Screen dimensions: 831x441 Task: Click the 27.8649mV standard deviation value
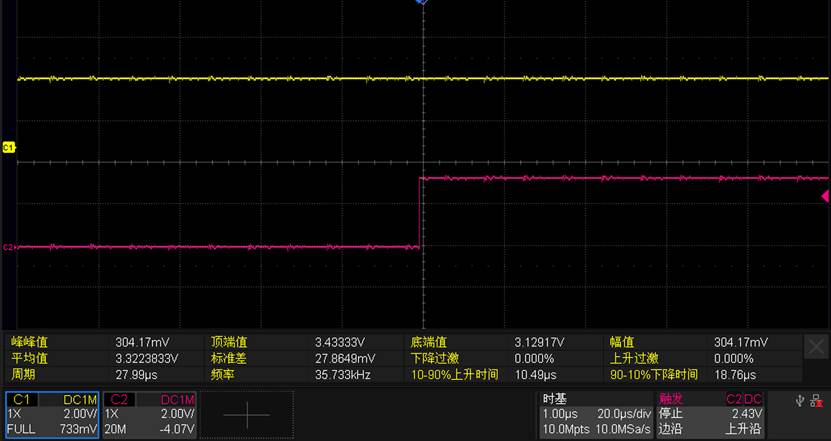click(x=345, y=359)
